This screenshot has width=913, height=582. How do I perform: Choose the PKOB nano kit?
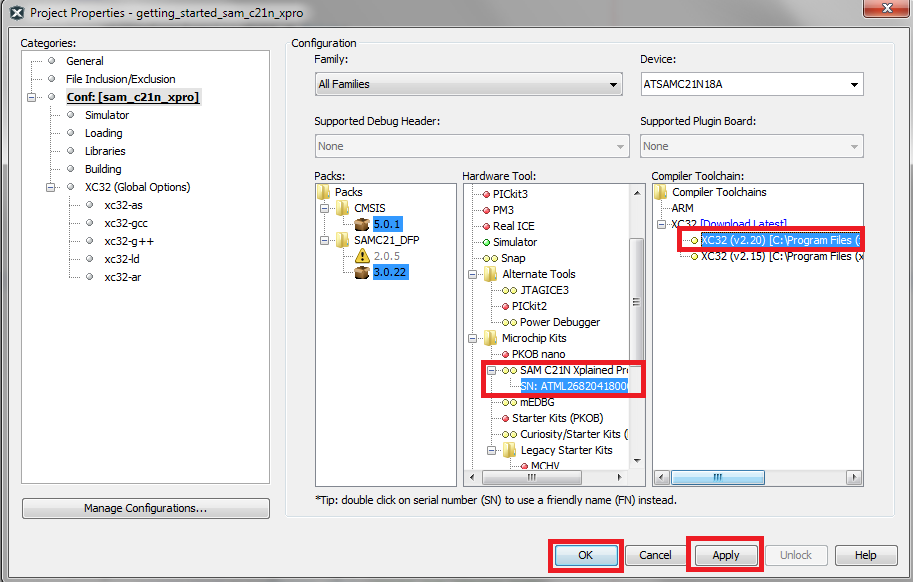point(538,354)
